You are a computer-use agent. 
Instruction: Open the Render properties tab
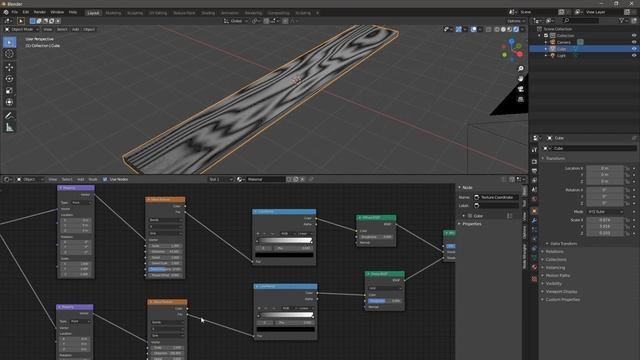tap(534, 162)
